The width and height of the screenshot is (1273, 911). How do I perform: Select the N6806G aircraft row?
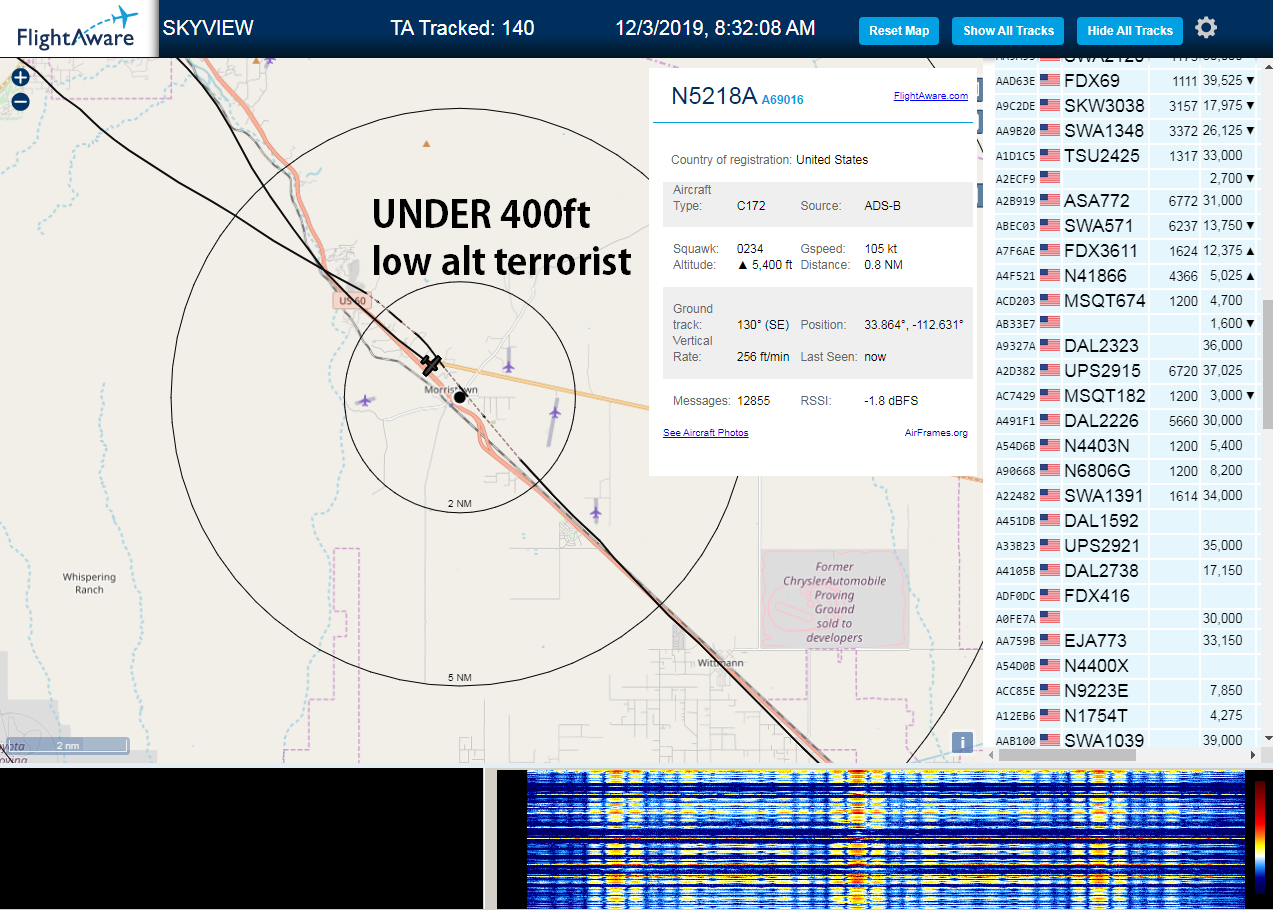(x=1126, y=471)
